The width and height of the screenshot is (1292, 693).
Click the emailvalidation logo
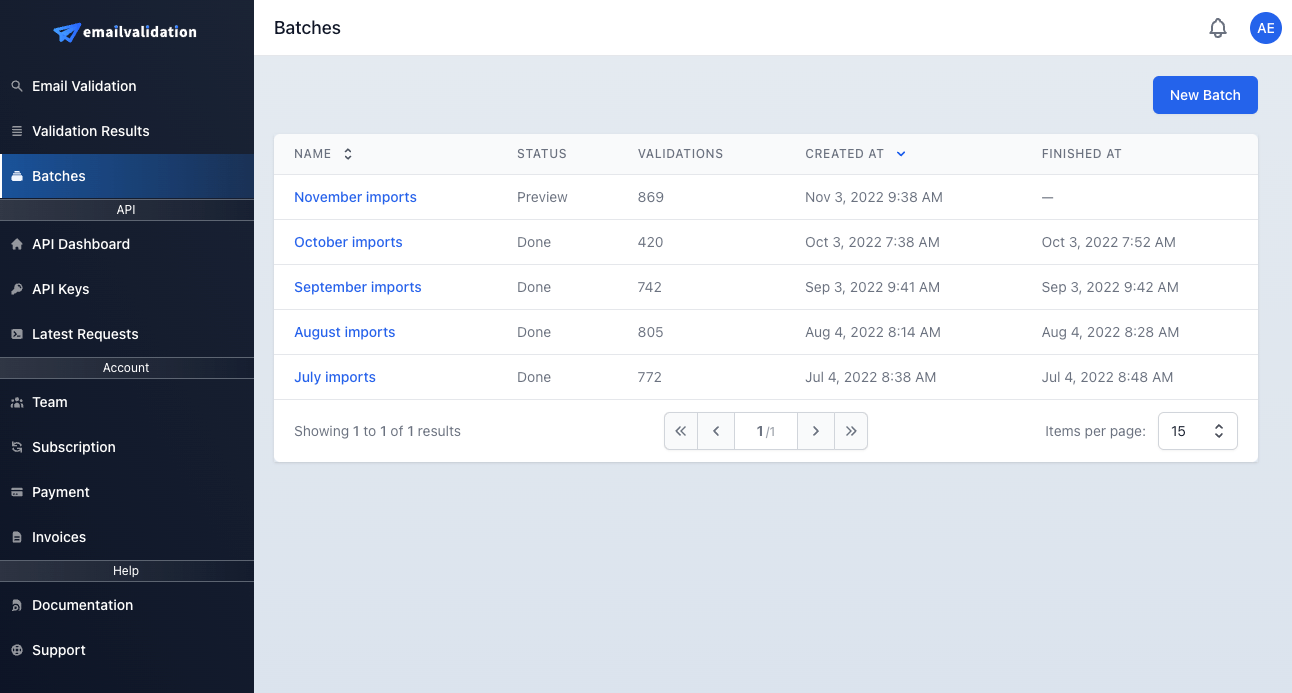click(x=126, y=32)
